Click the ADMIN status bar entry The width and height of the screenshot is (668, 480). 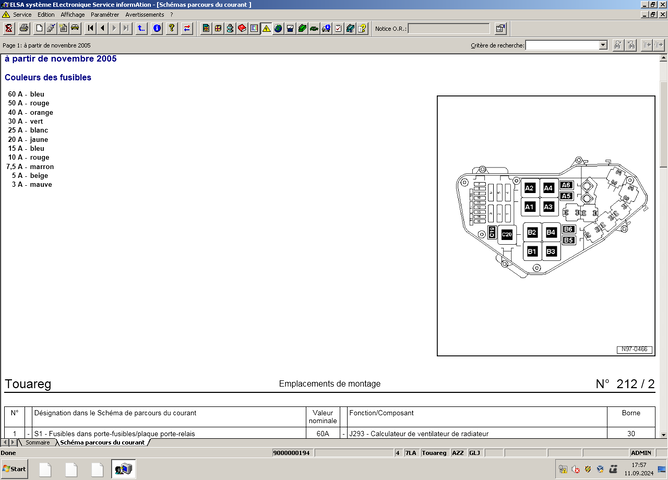tap(641, 453)
